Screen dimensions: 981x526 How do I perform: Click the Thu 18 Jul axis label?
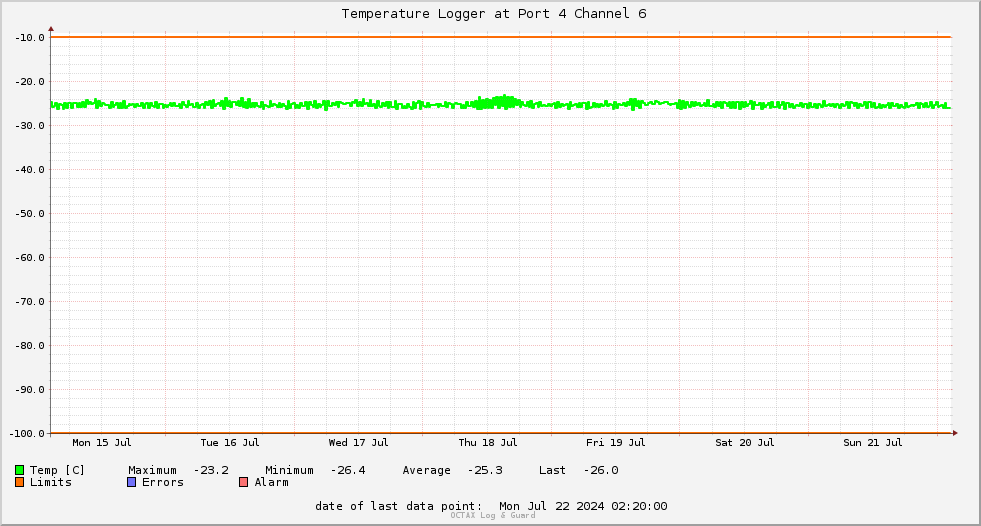click(x=487, y=443)
